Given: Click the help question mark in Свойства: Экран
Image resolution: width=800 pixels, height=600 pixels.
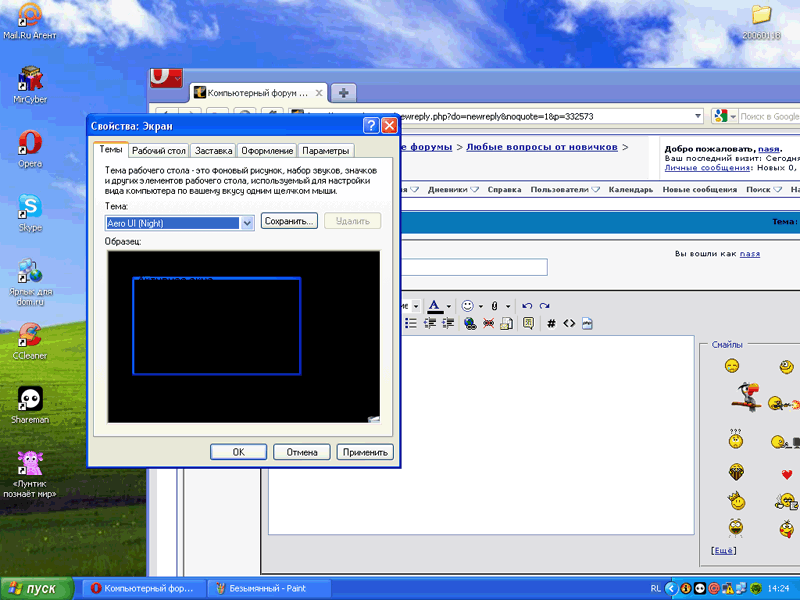Looking at the screenshot, I should pos(371,126).
